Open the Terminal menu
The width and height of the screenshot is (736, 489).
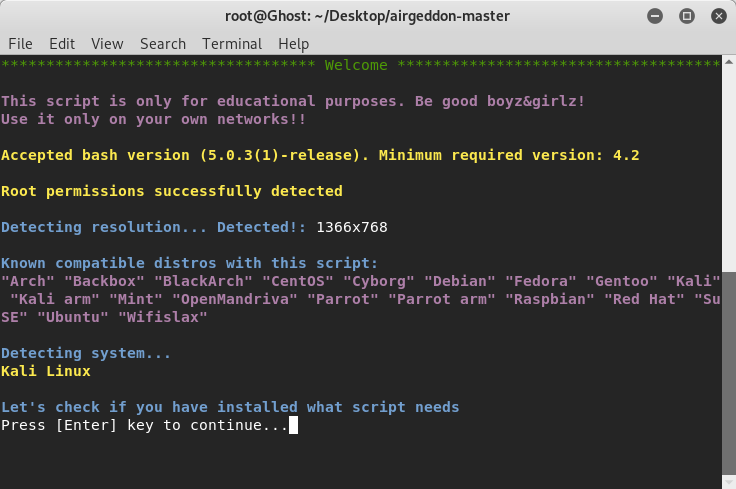(232, 44)
